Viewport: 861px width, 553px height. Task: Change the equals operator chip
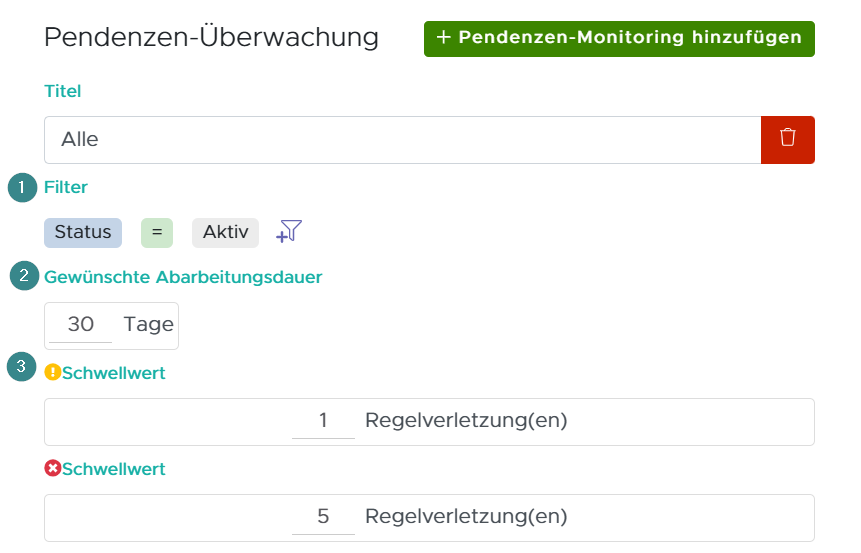click(157, 232)
